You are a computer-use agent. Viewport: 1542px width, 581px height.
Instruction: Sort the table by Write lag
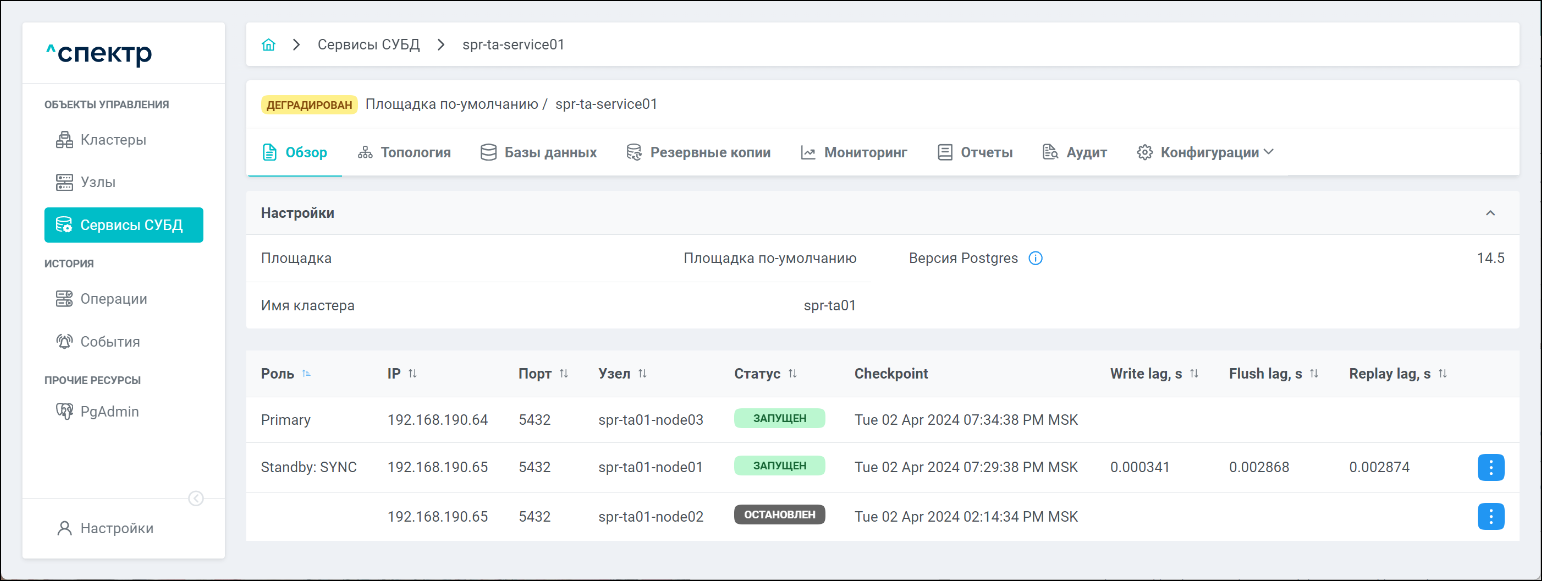[x=1194, y=374]
